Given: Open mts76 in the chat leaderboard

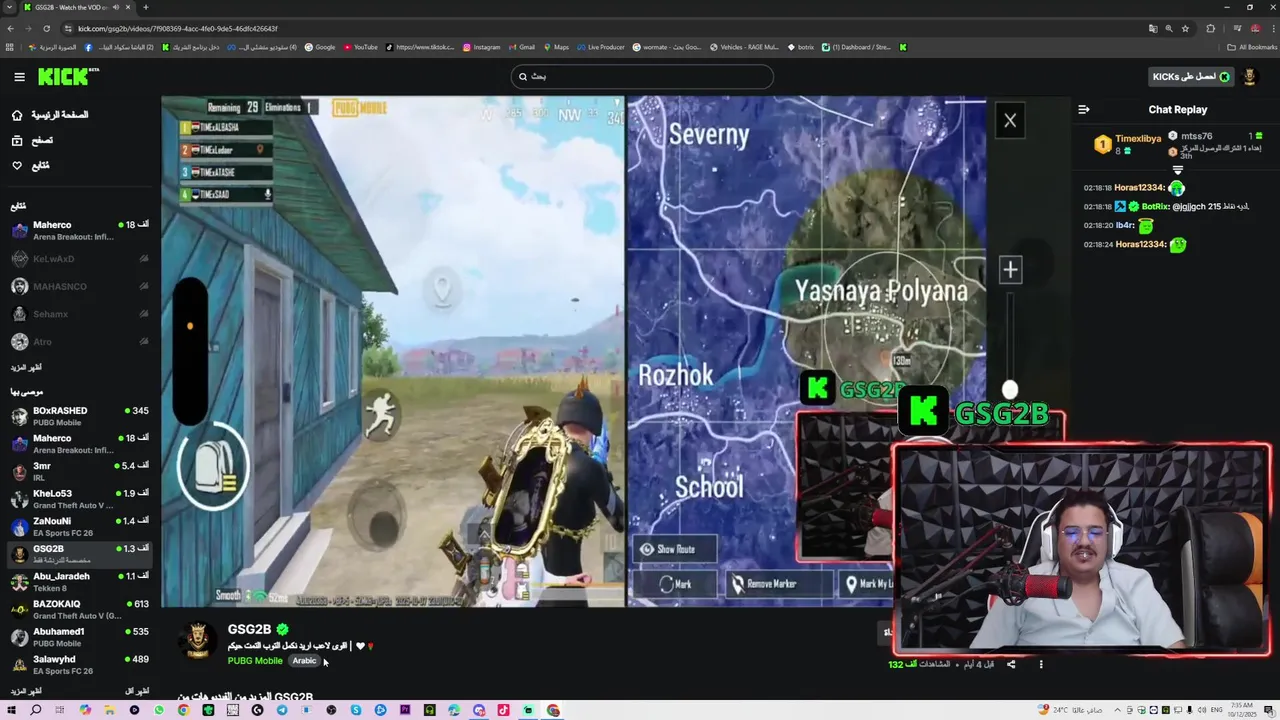Looking at the screenshot, I should pos(1196,136).
